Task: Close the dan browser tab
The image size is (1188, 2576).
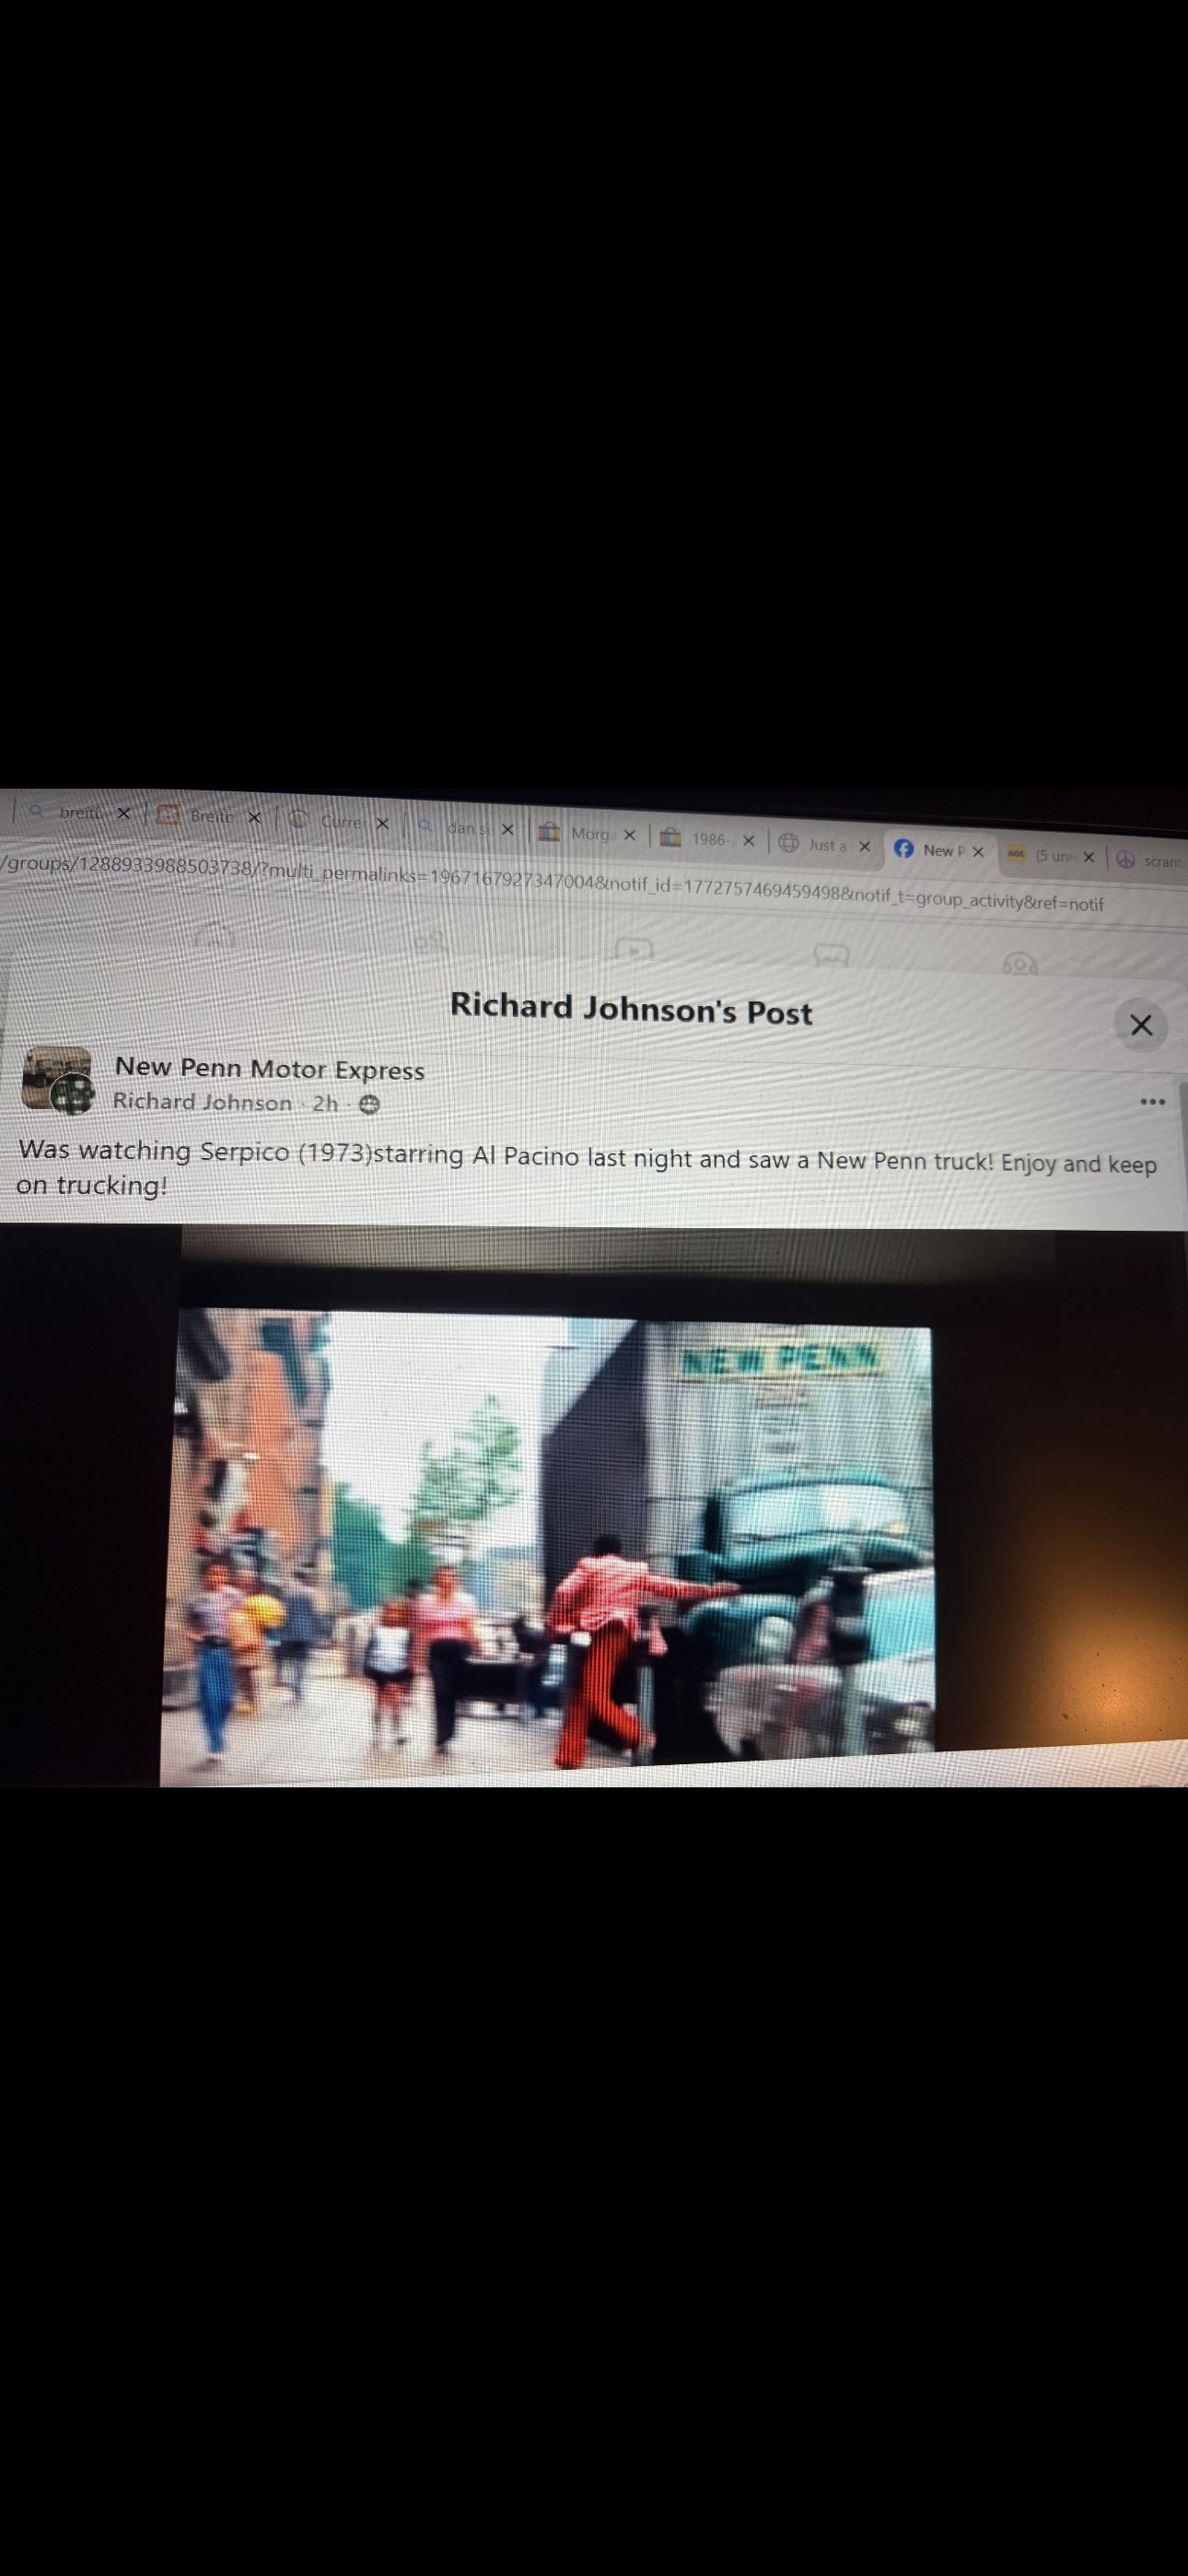Action: point(507,830)
